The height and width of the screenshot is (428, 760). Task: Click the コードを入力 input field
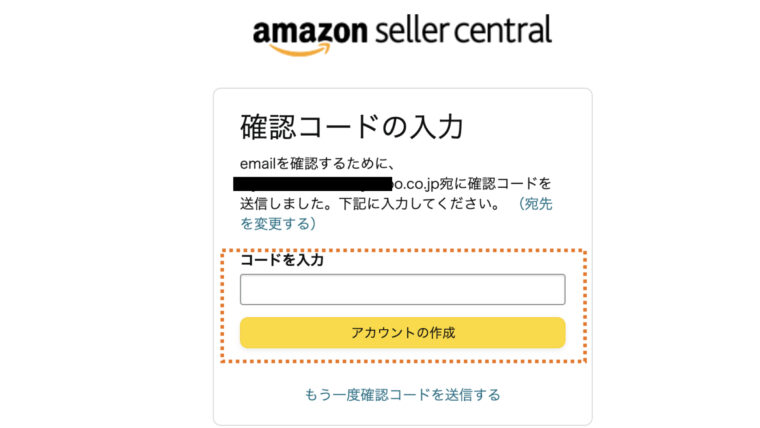pos(402,289)
